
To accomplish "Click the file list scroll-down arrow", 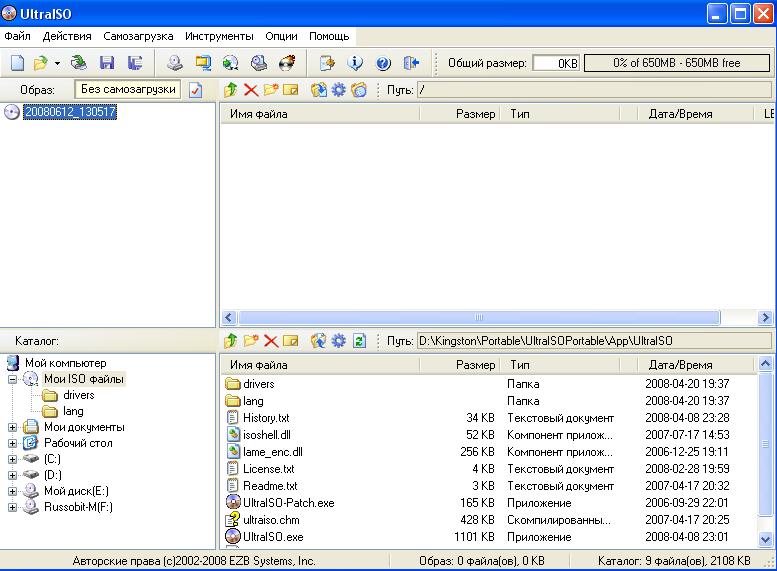I will click(765, 539).
